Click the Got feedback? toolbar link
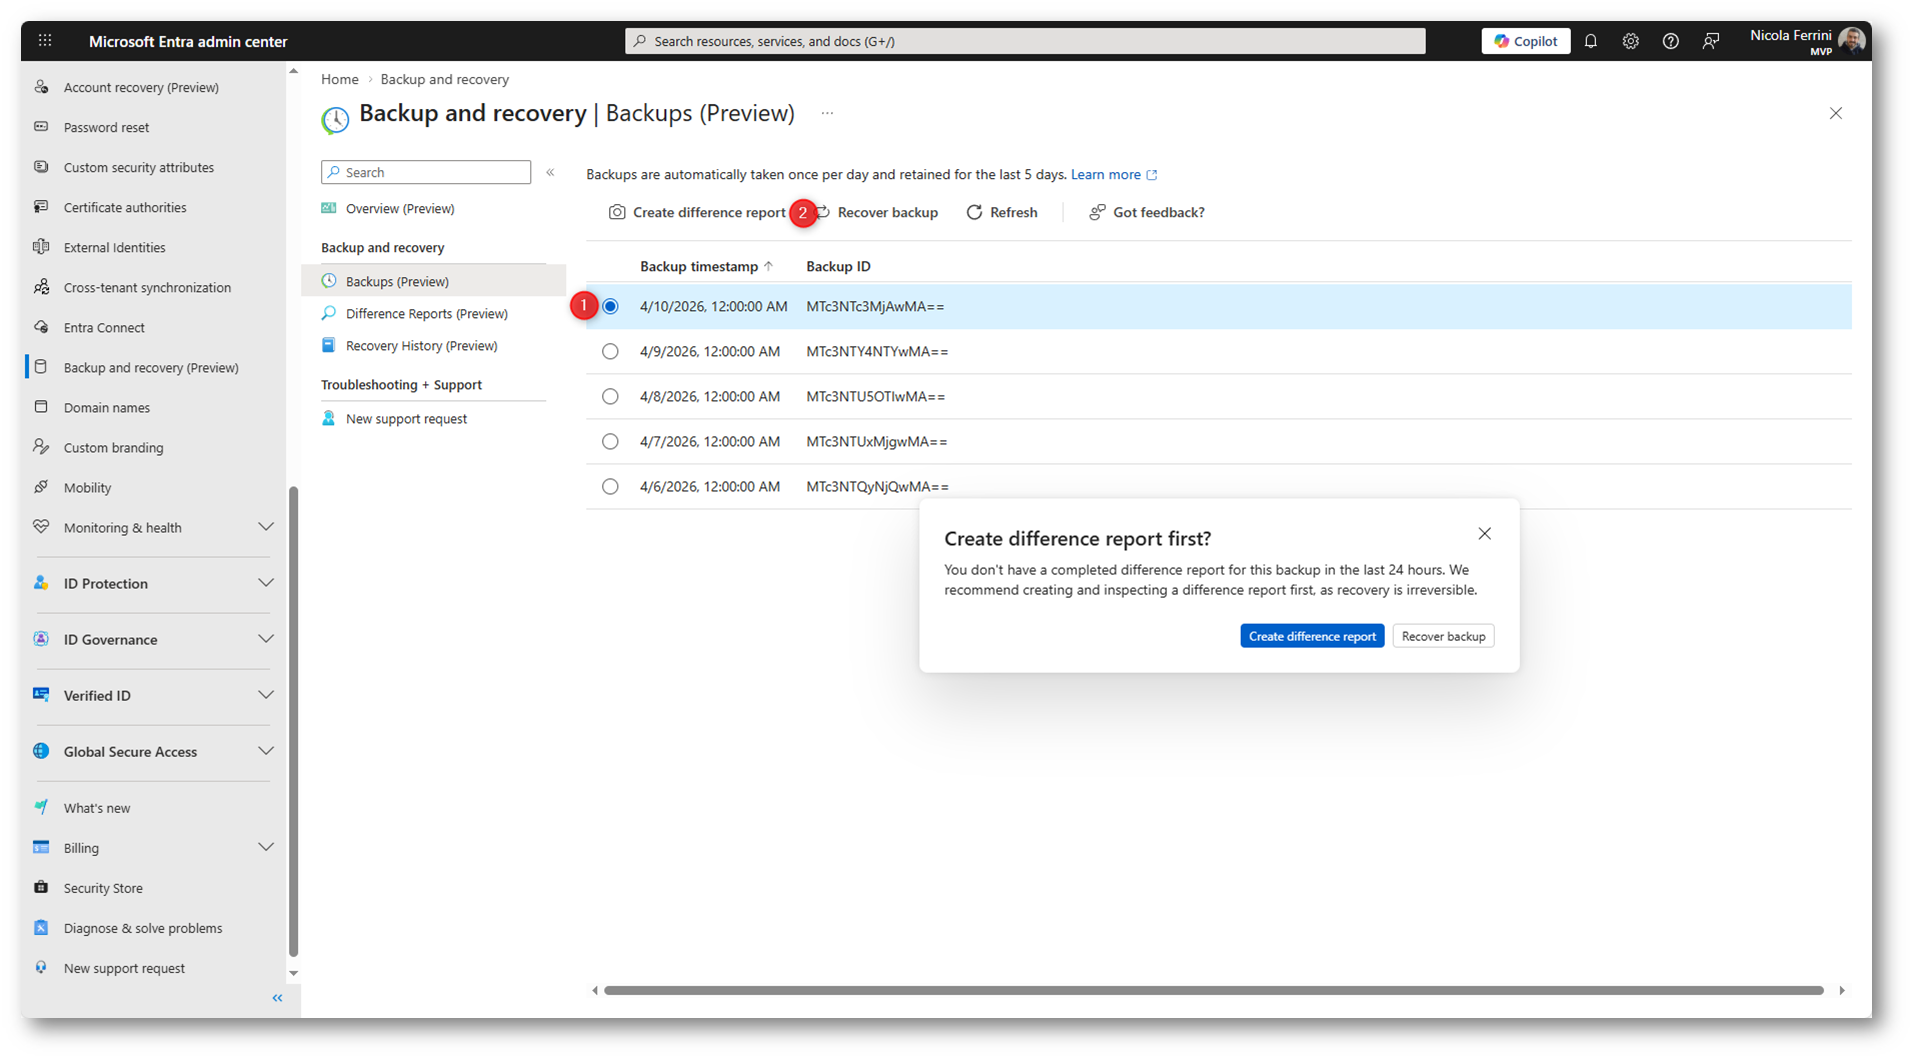Viewport: 1914px width, 1060px height. point(1147,212)
